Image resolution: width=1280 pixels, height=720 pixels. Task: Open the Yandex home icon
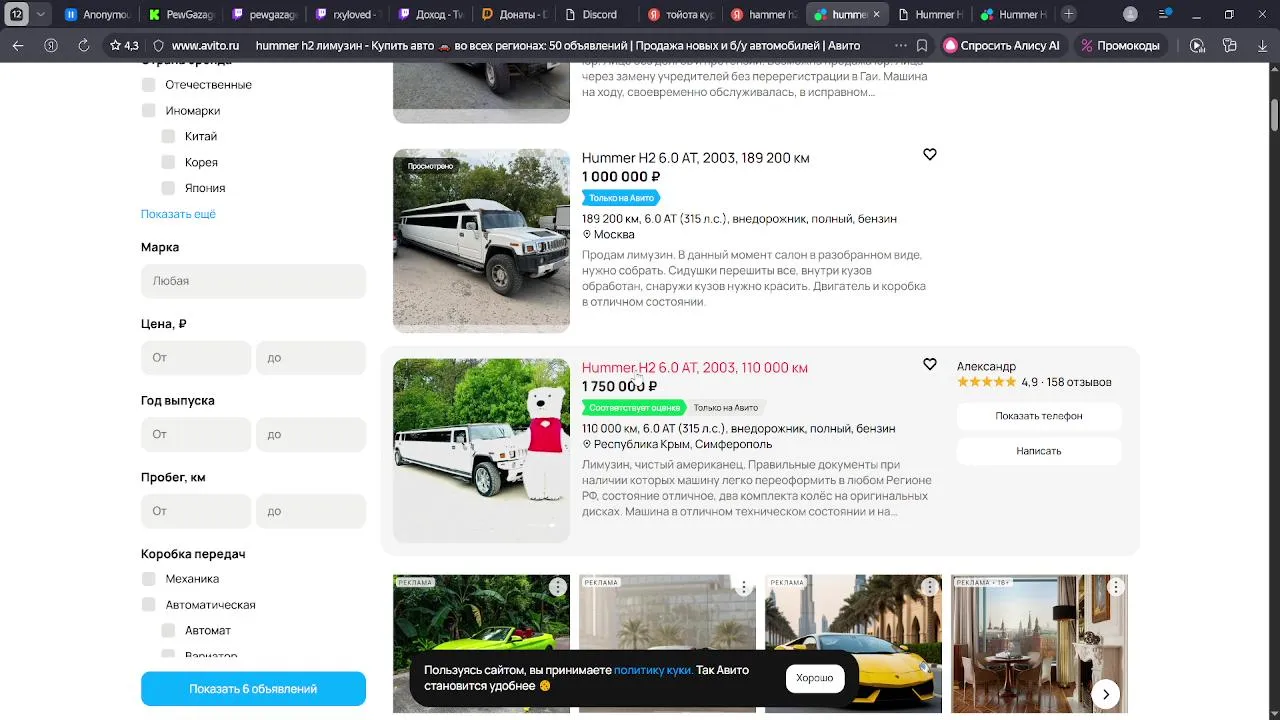pos(51,45)
